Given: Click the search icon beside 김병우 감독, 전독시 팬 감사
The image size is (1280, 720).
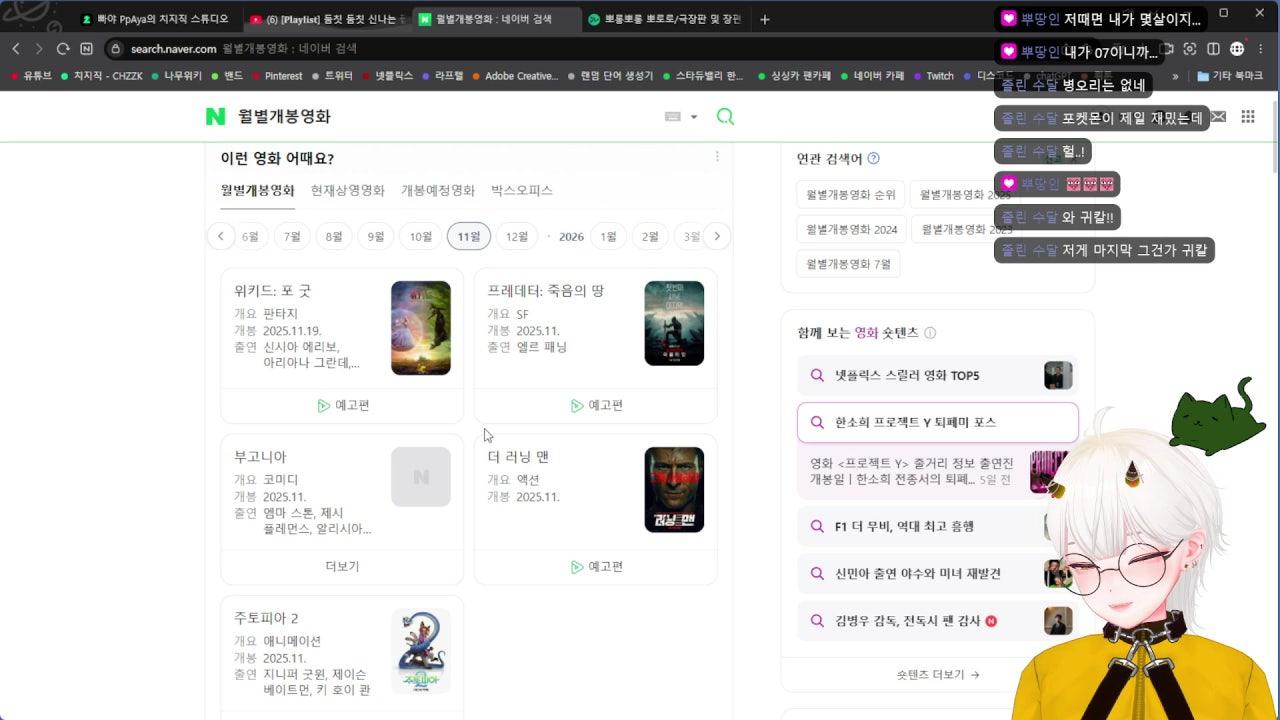Looking at the screenshot, I should click(x=816, y=621).
